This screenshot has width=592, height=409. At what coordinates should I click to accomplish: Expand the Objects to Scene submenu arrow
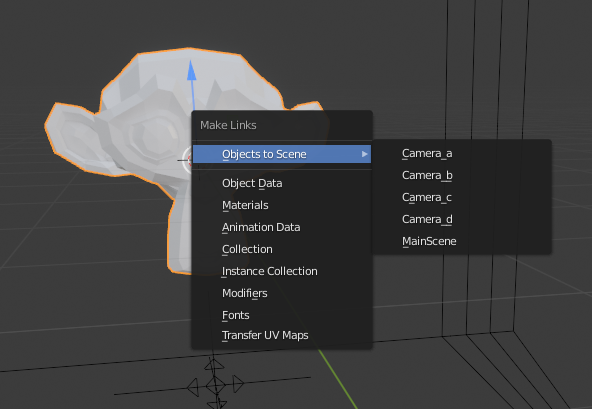click(x=364, y=154)
